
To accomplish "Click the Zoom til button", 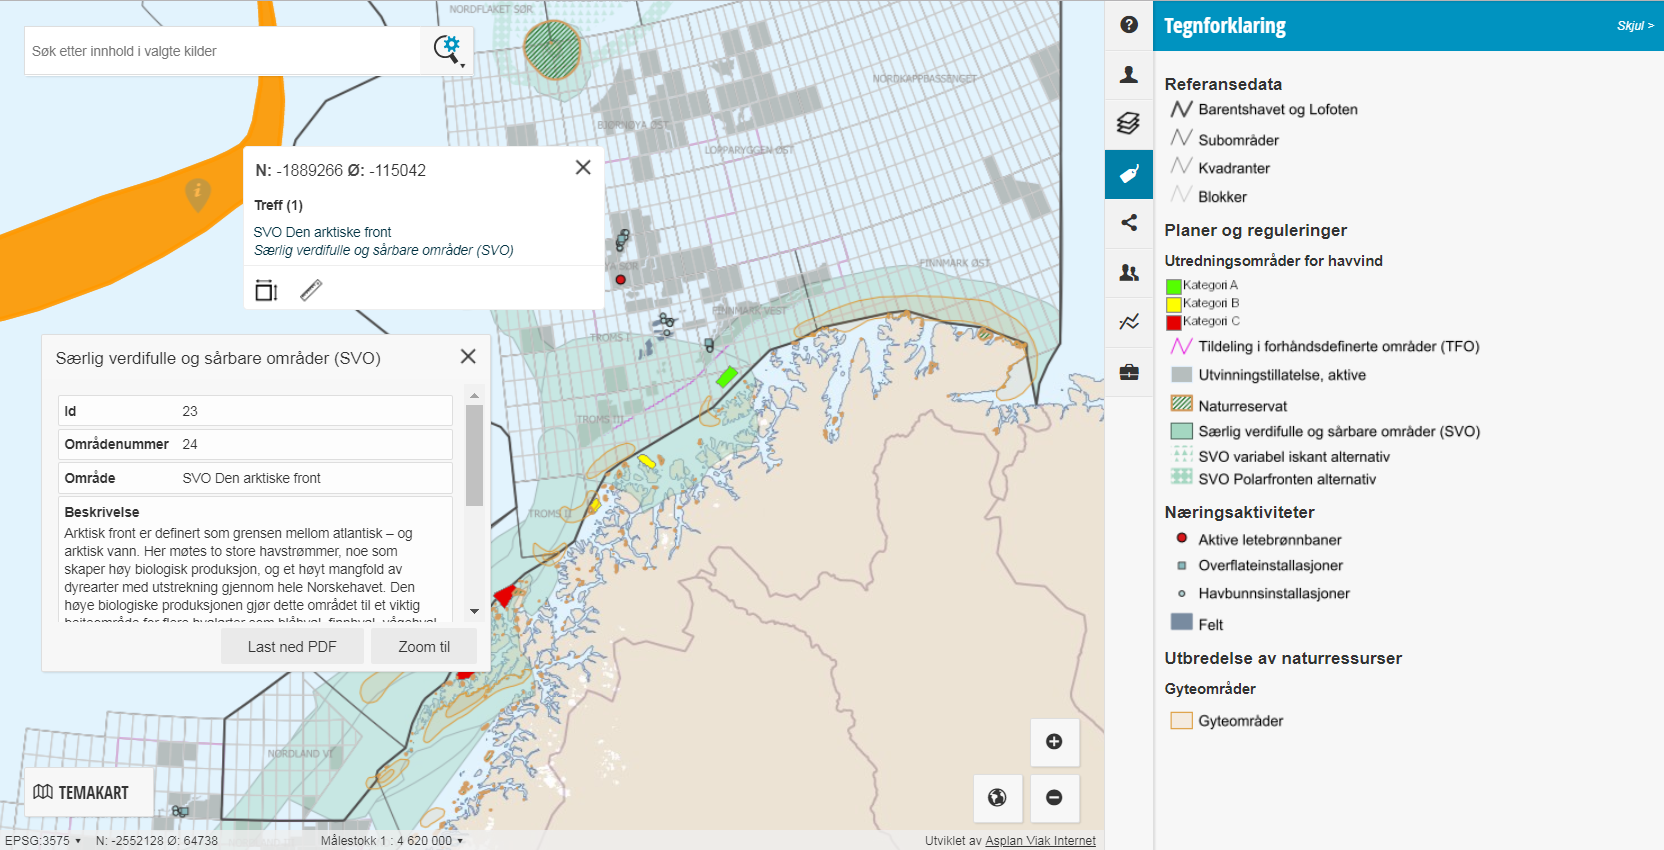I will [424, 647].
